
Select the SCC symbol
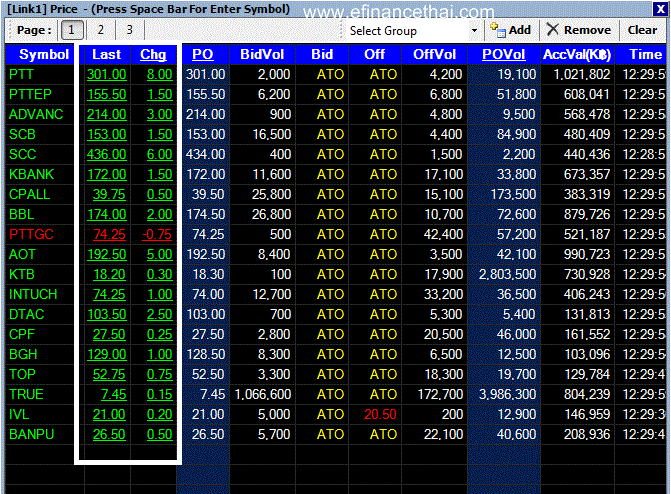pos(22,155)
